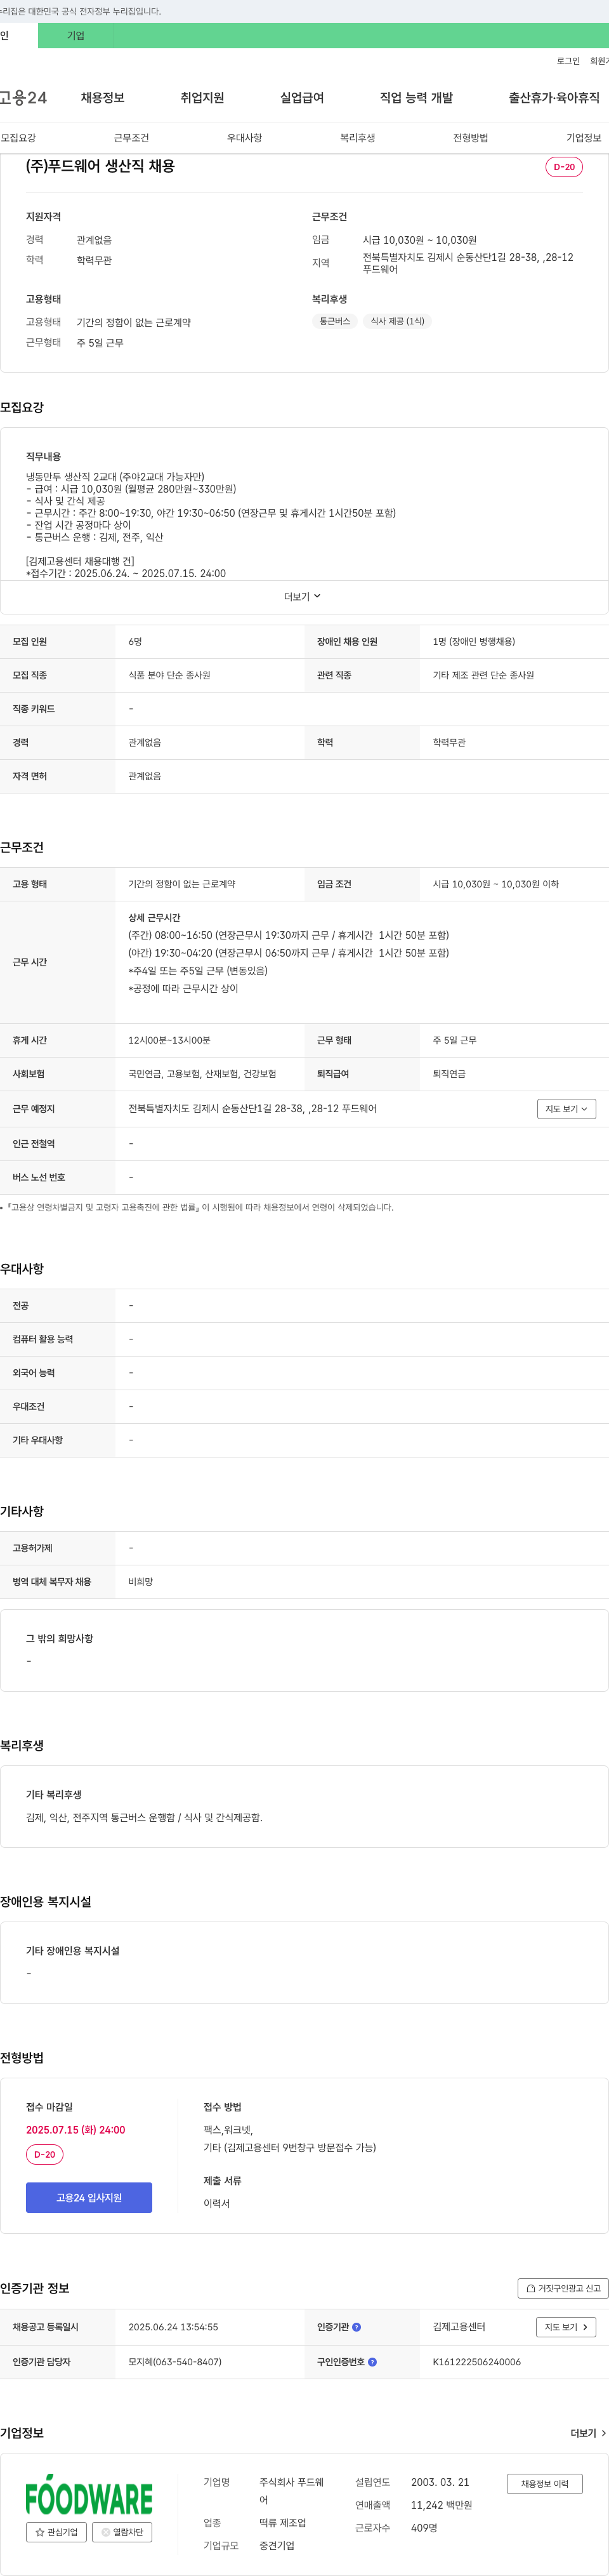Click the 통근버스 benefit tag
This screenshot has height=2576, width=609.
(335, 321)
